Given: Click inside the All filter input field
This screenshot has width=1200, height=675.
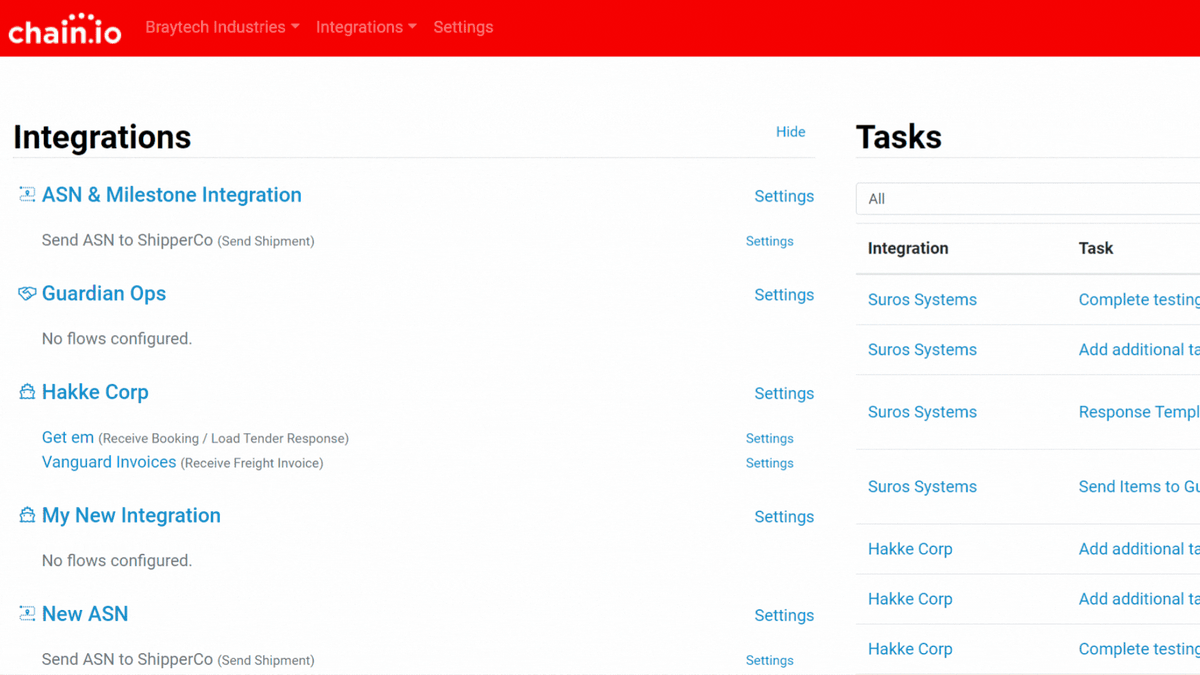Looking at the screenshot, I should (1000, 198).
